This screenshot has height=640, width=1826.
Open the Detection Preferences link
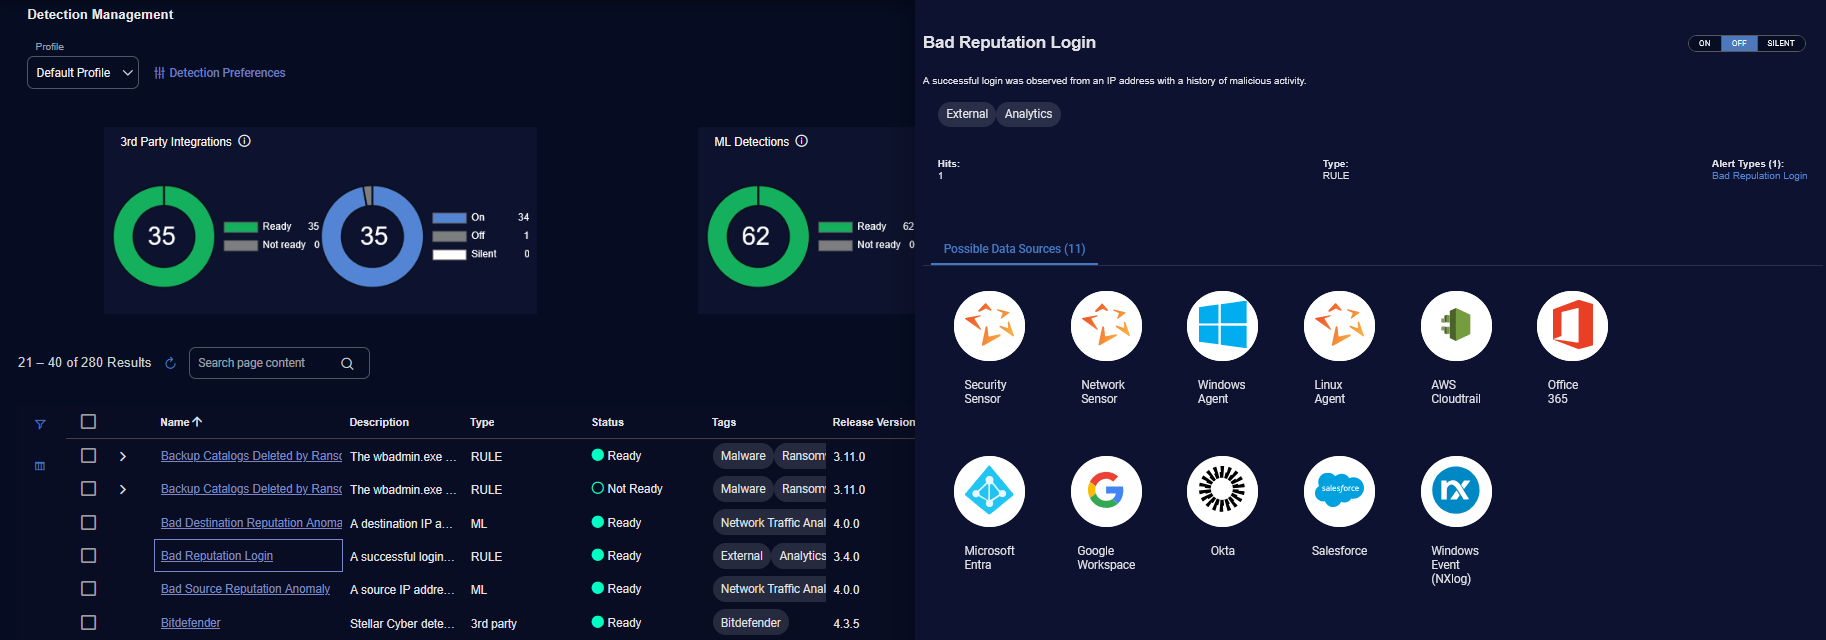pos(227,73)
